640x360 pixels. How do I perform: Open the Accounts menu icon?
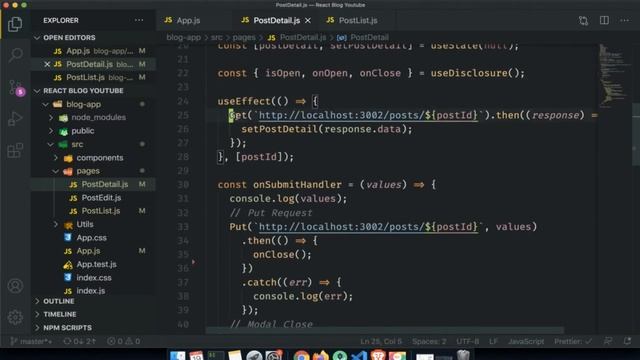click(15, 286)
